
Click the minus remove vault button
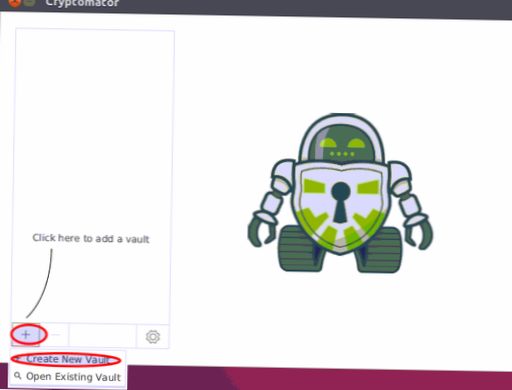click(55, 335)
